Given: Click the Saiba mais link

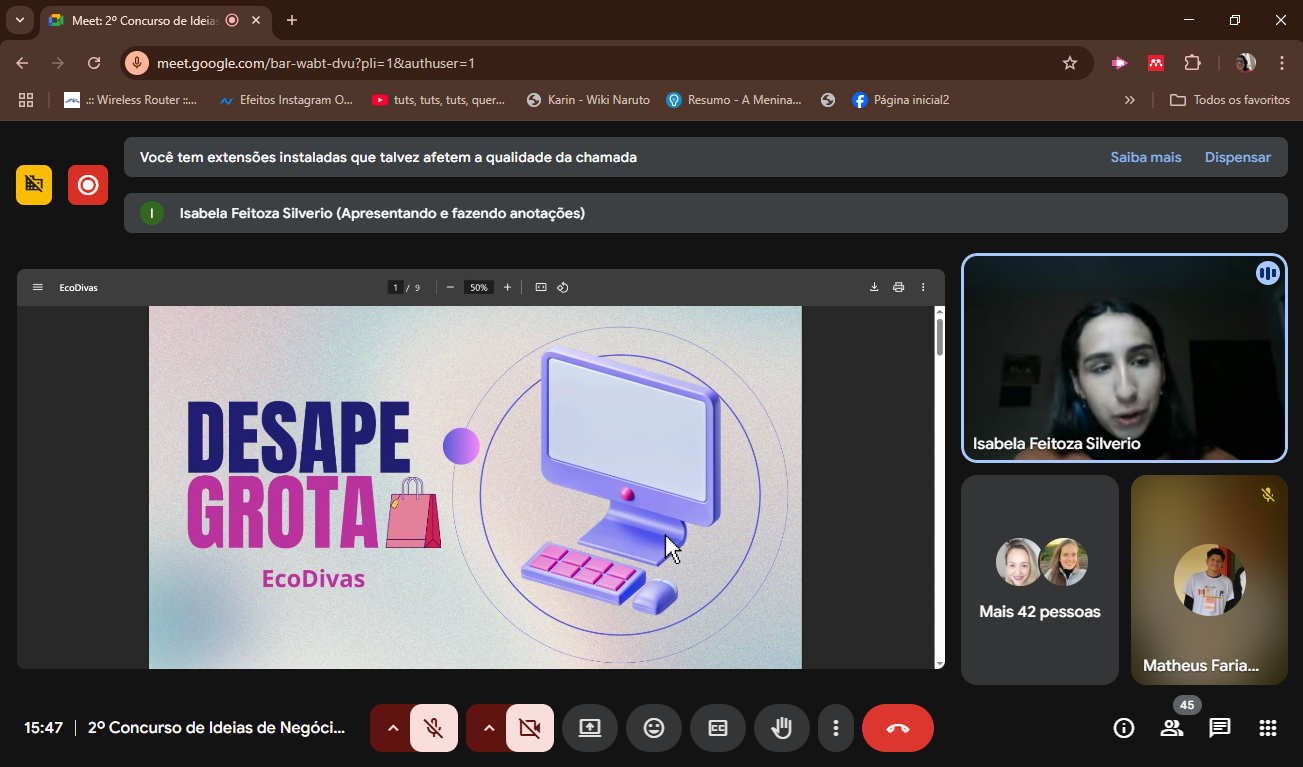Looking at the screenshot, I should 1145,157.
